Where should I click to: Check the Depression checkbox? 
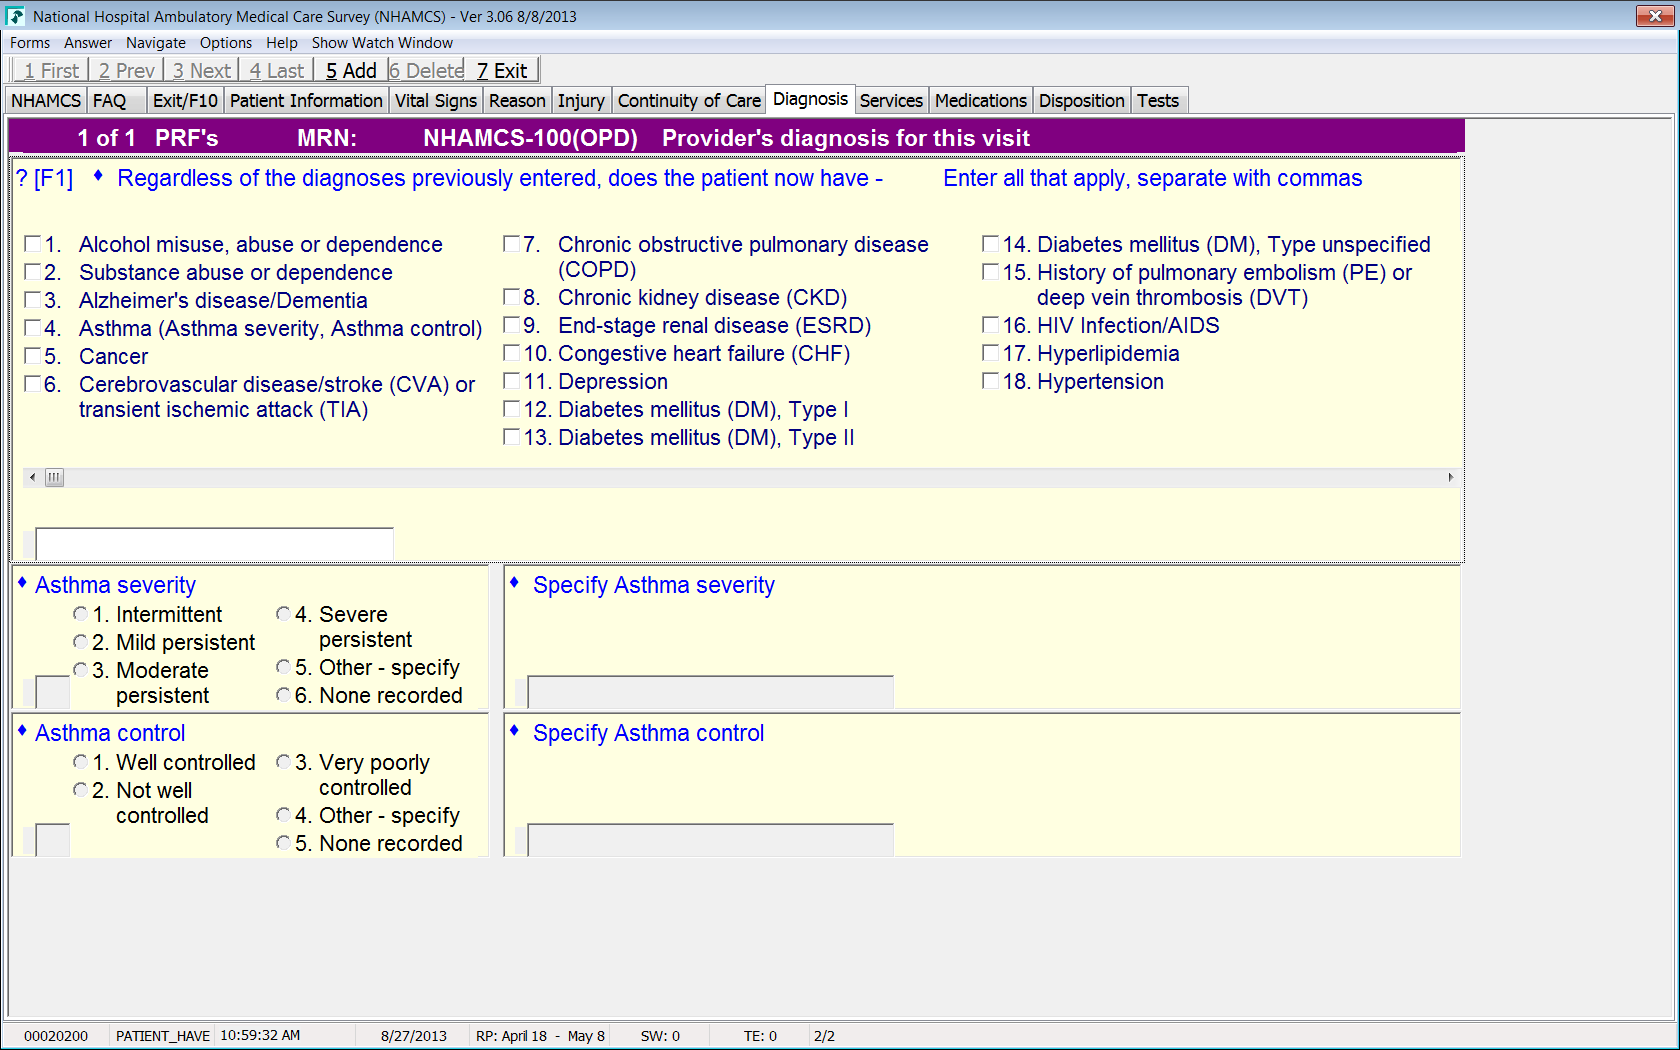point(512,381)
